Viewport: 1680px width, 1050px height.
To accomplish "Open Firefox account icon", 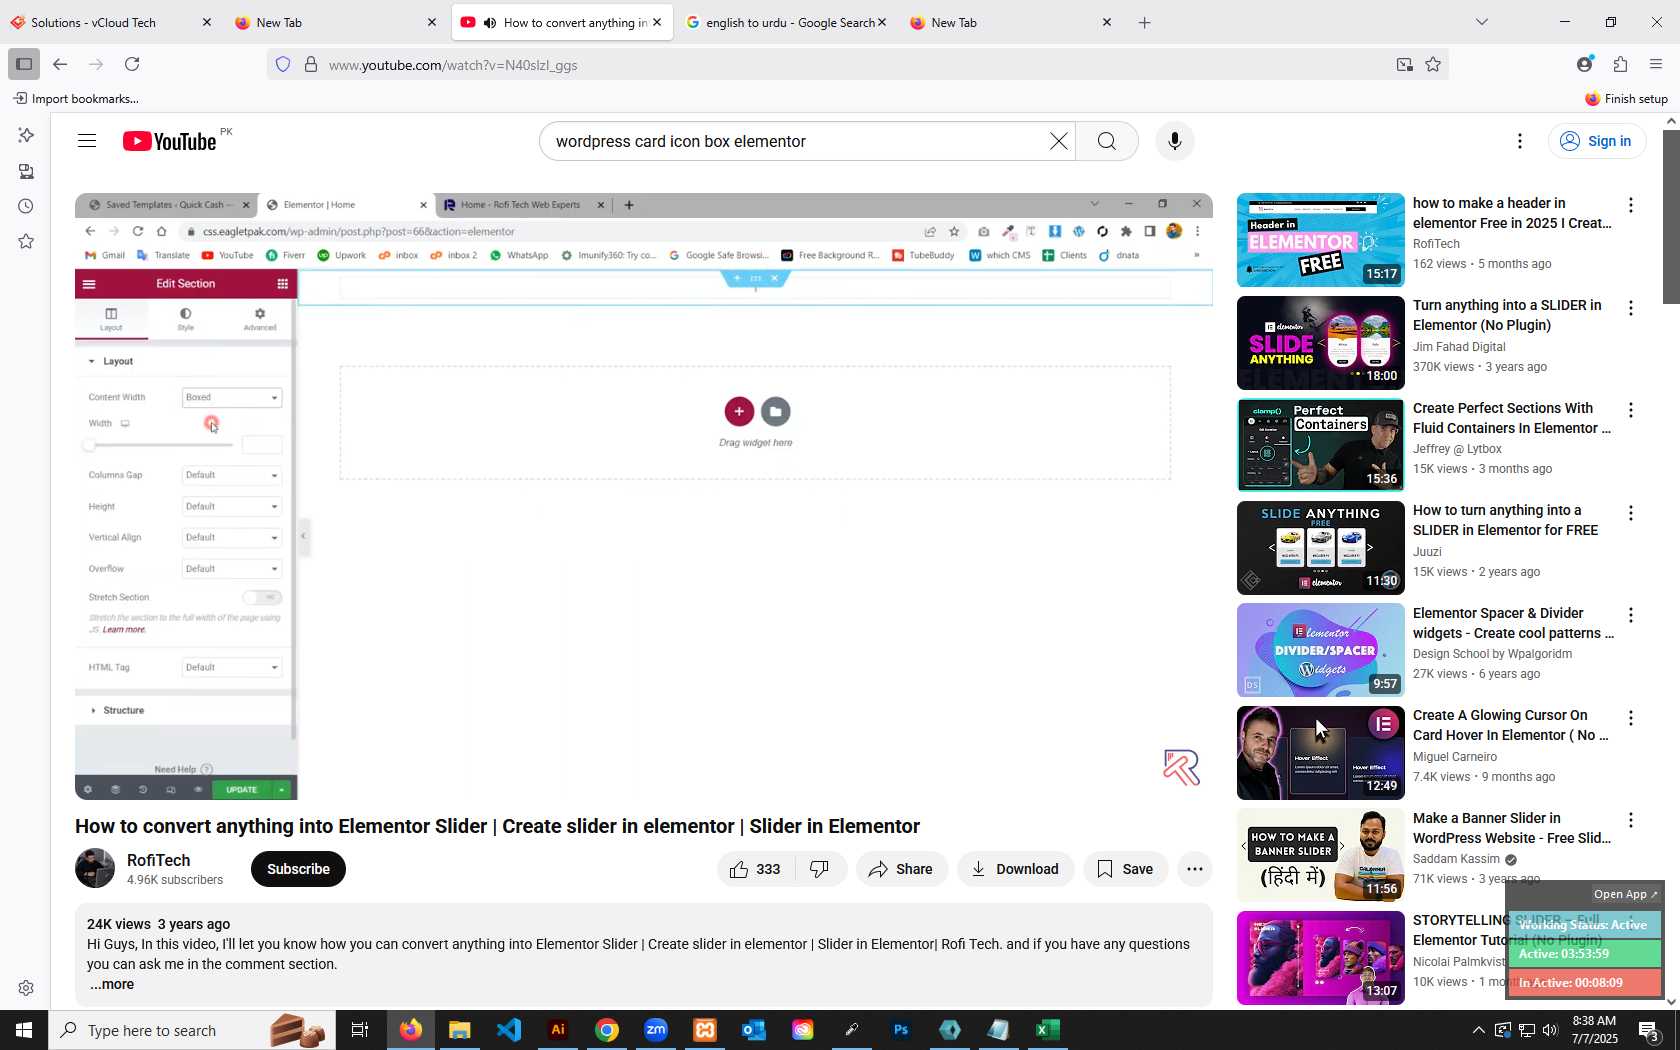I will pos(1584,64).
